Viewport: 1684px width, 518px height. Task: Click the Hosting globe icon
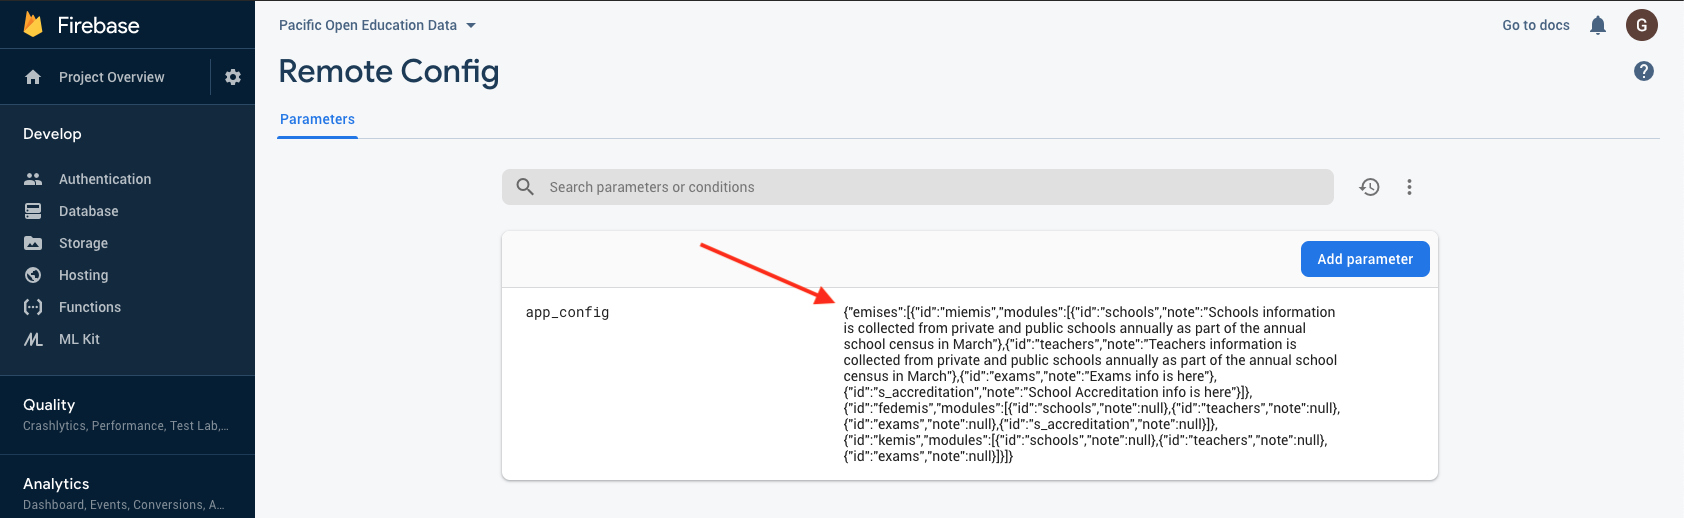pos(33,275)
